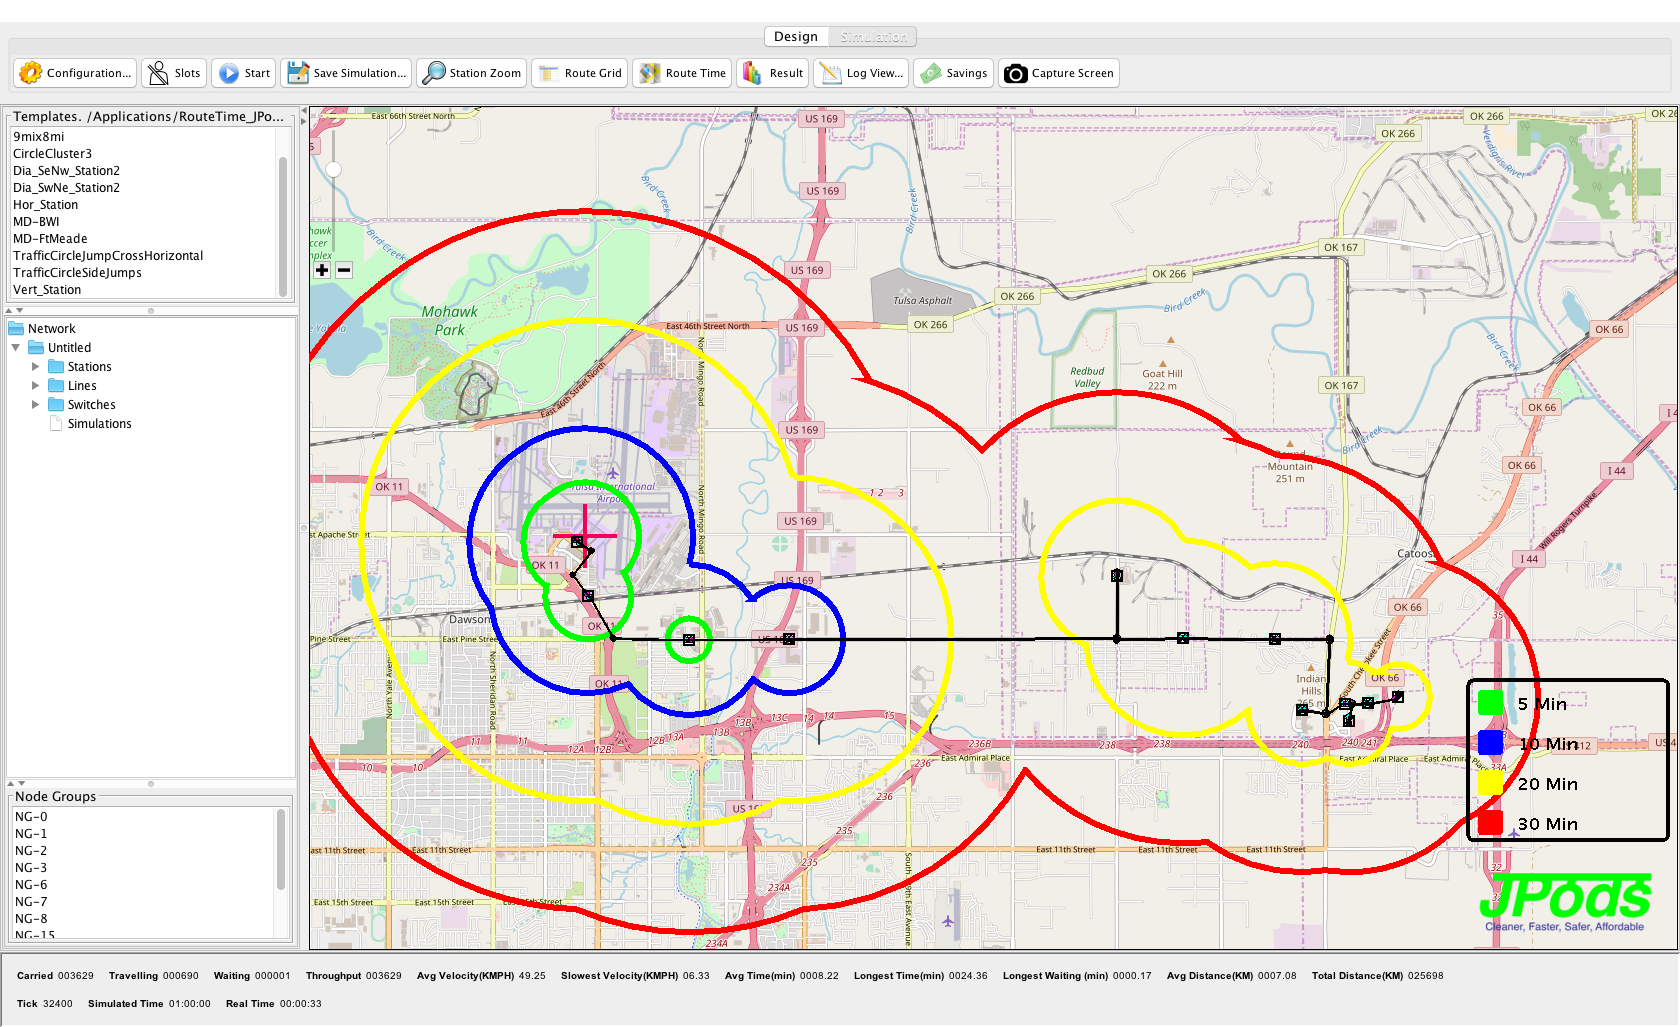Zoom in with the map plus button
Viewport: 1680px width, 1027px height.
click(322, 270)
